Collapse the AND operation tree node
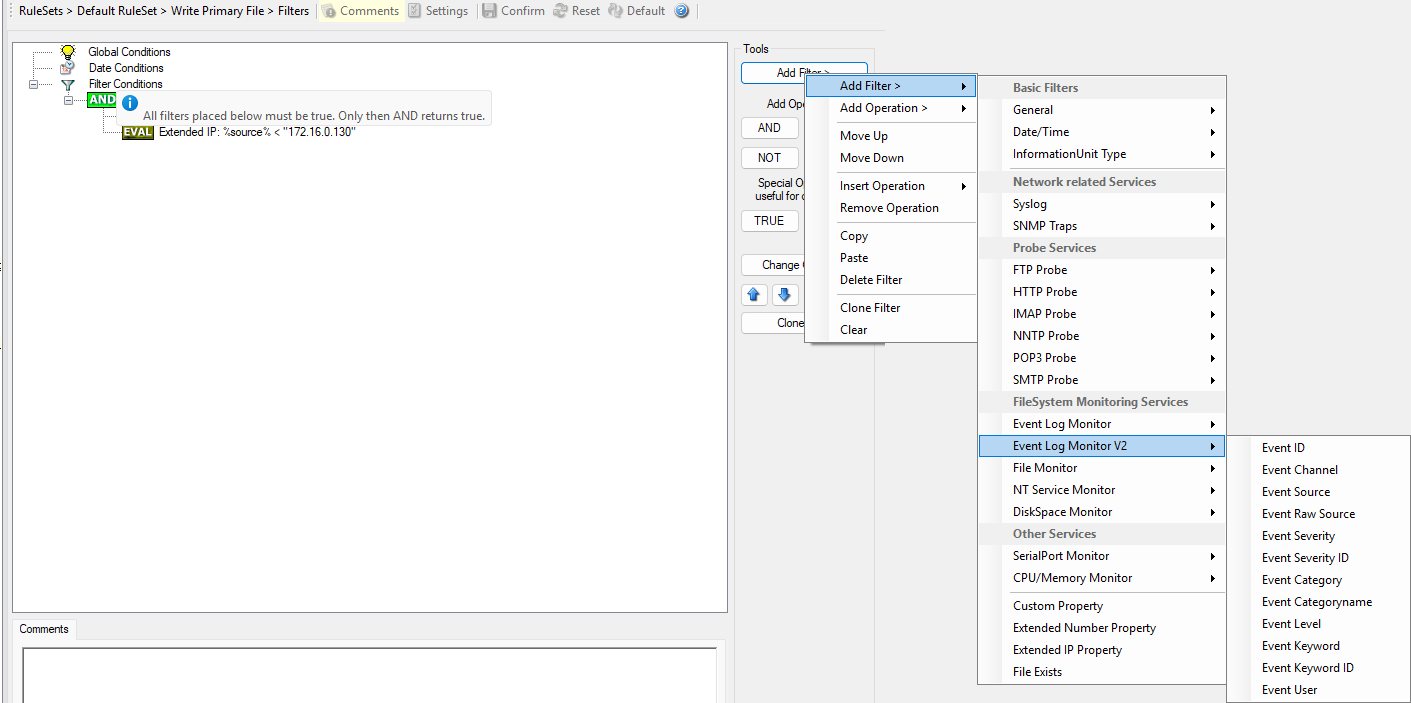Screen dimensions: 1411x703 tap(69, 100)
